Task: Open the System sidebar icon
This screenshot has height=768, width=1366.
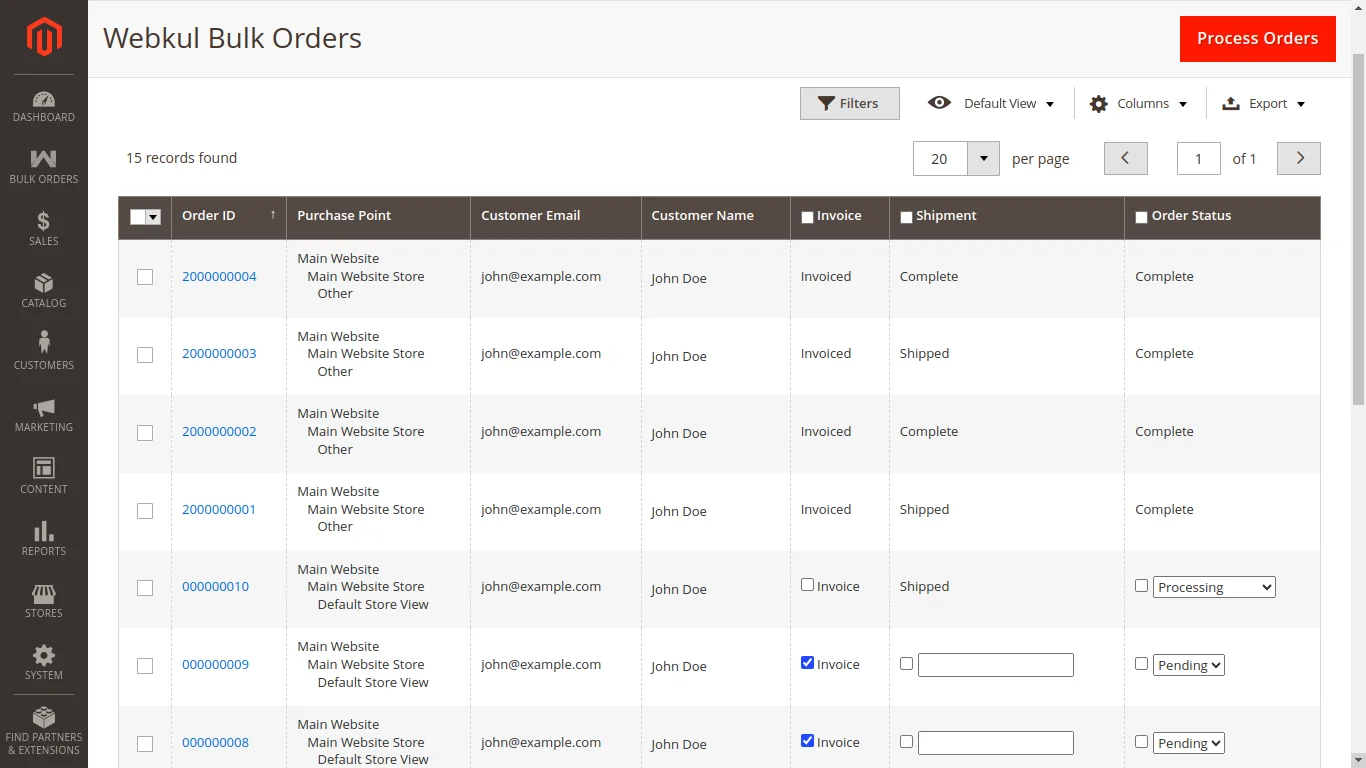Action: [x=43, y=662]
